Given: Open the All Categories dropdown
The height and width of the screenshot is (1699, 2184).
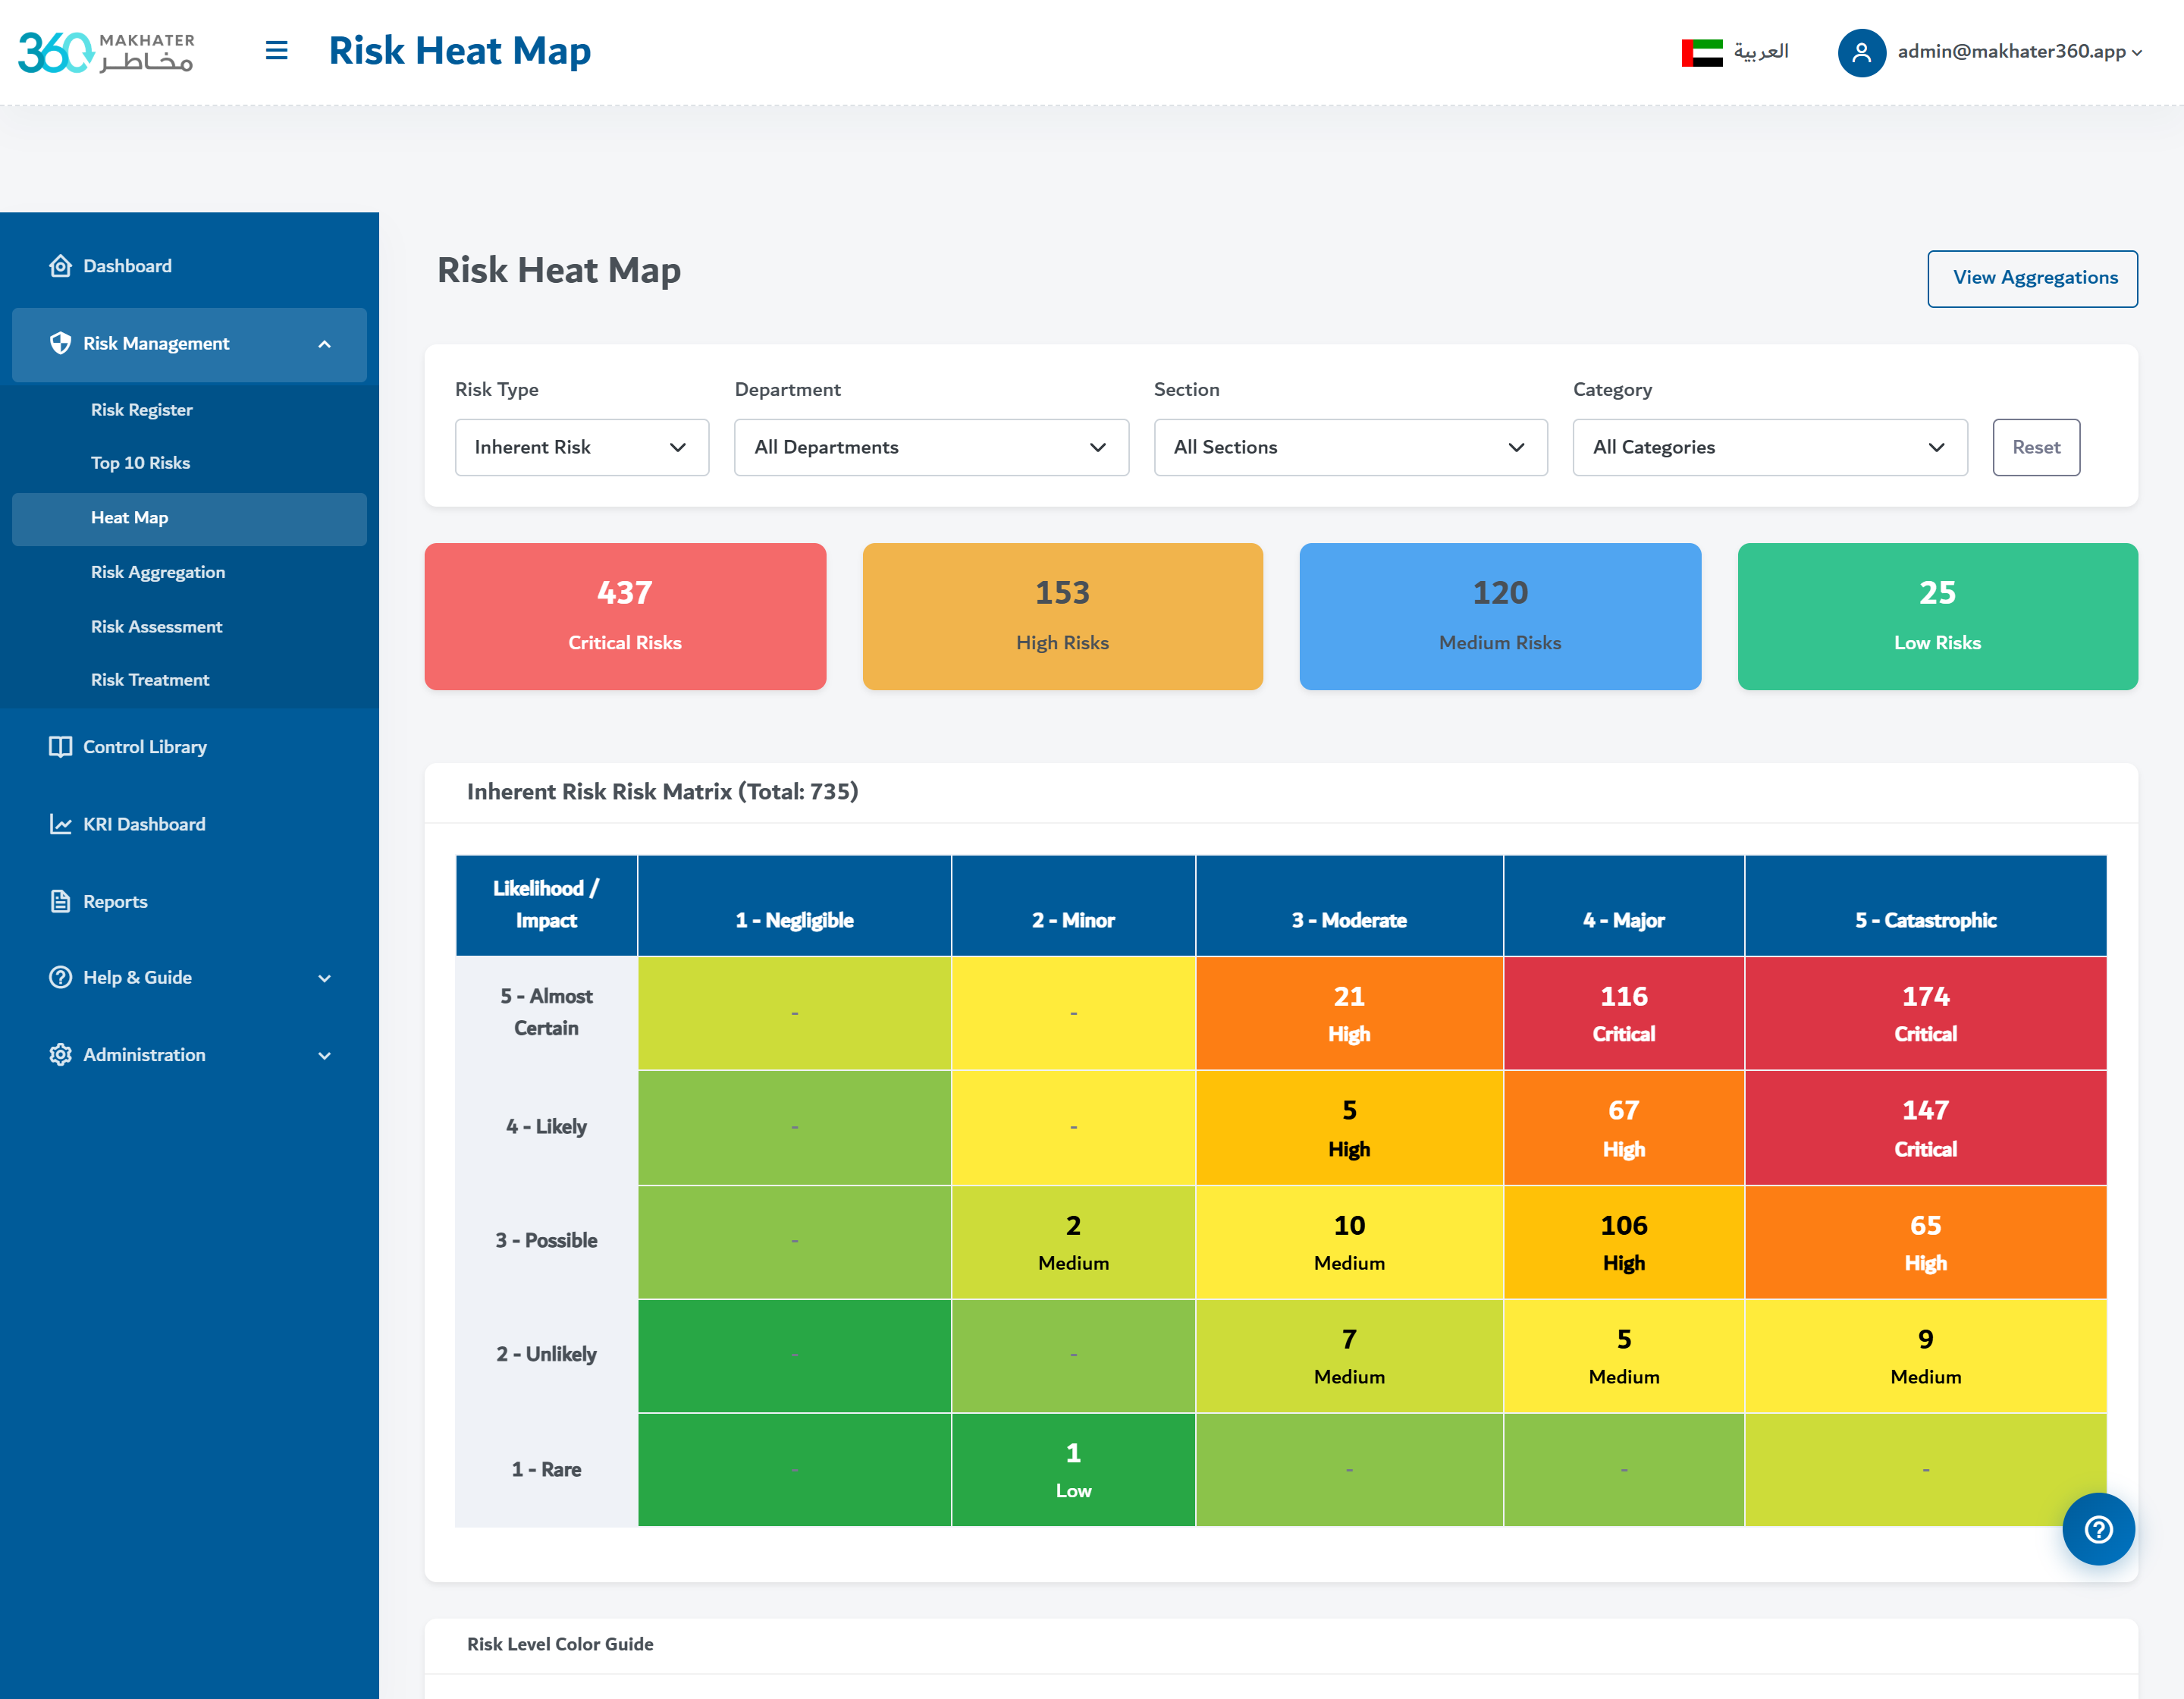Looking at the screenshot, I should tap(1769, 447).
